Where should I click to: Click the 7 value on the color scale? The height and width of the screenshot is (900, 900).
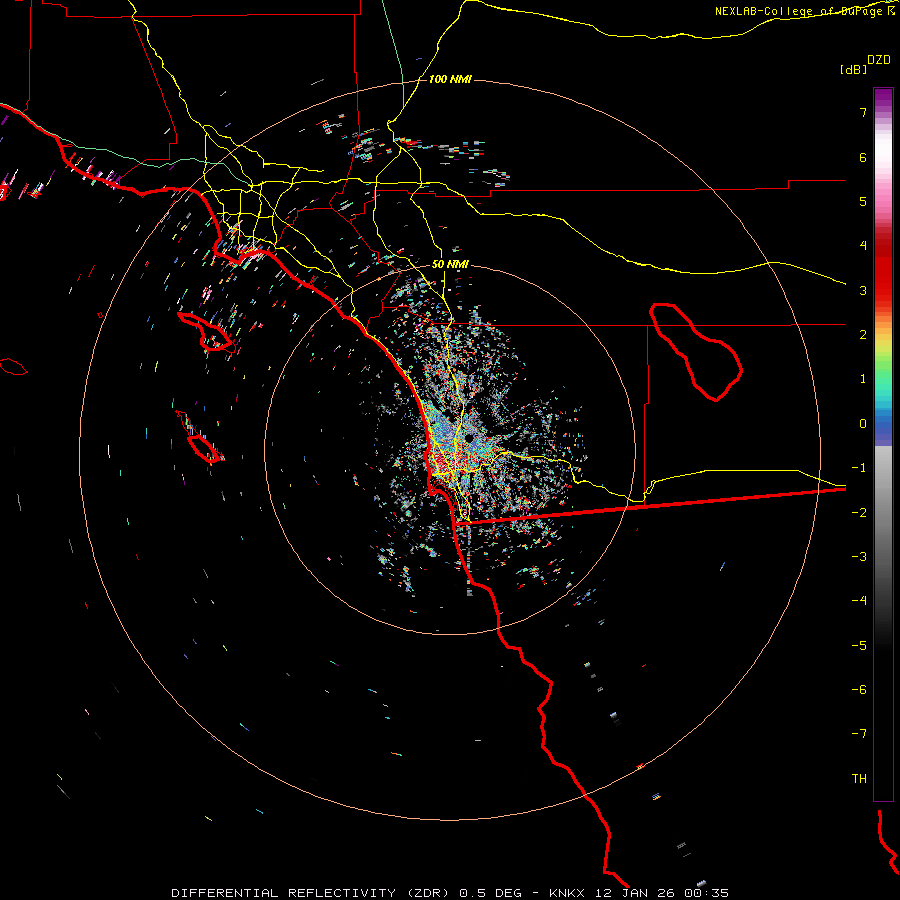(863, 112)
